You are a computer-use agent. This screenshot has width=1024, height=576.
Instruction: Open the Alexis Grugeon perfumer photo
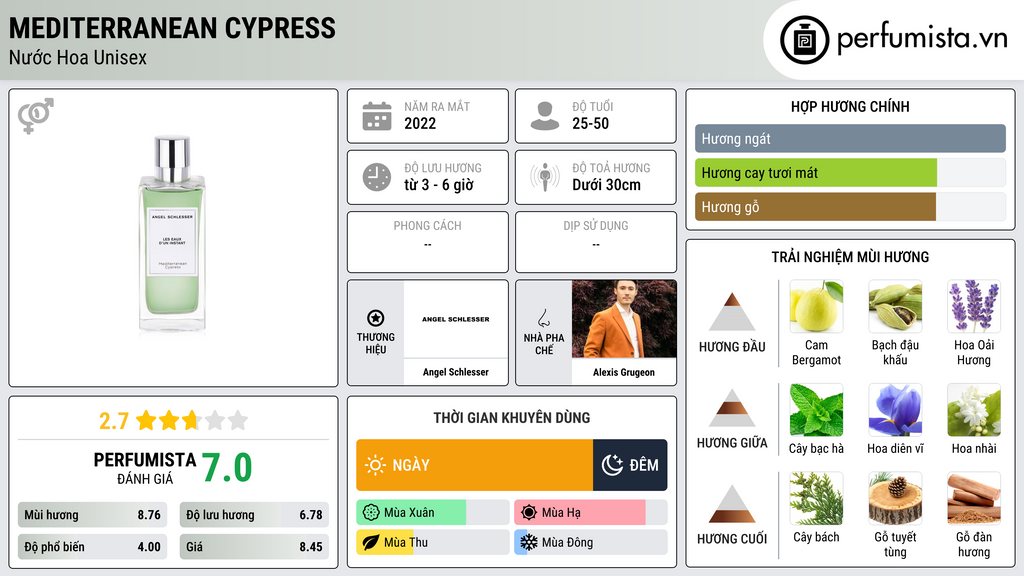point(624,319)
